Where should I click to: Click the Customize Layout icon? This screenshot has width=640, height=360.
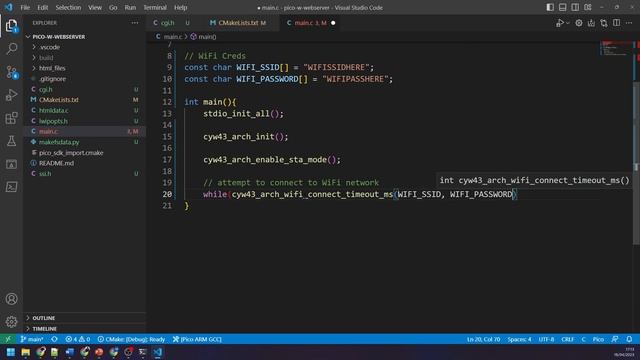pyautogui.click(x=588, y=7)
